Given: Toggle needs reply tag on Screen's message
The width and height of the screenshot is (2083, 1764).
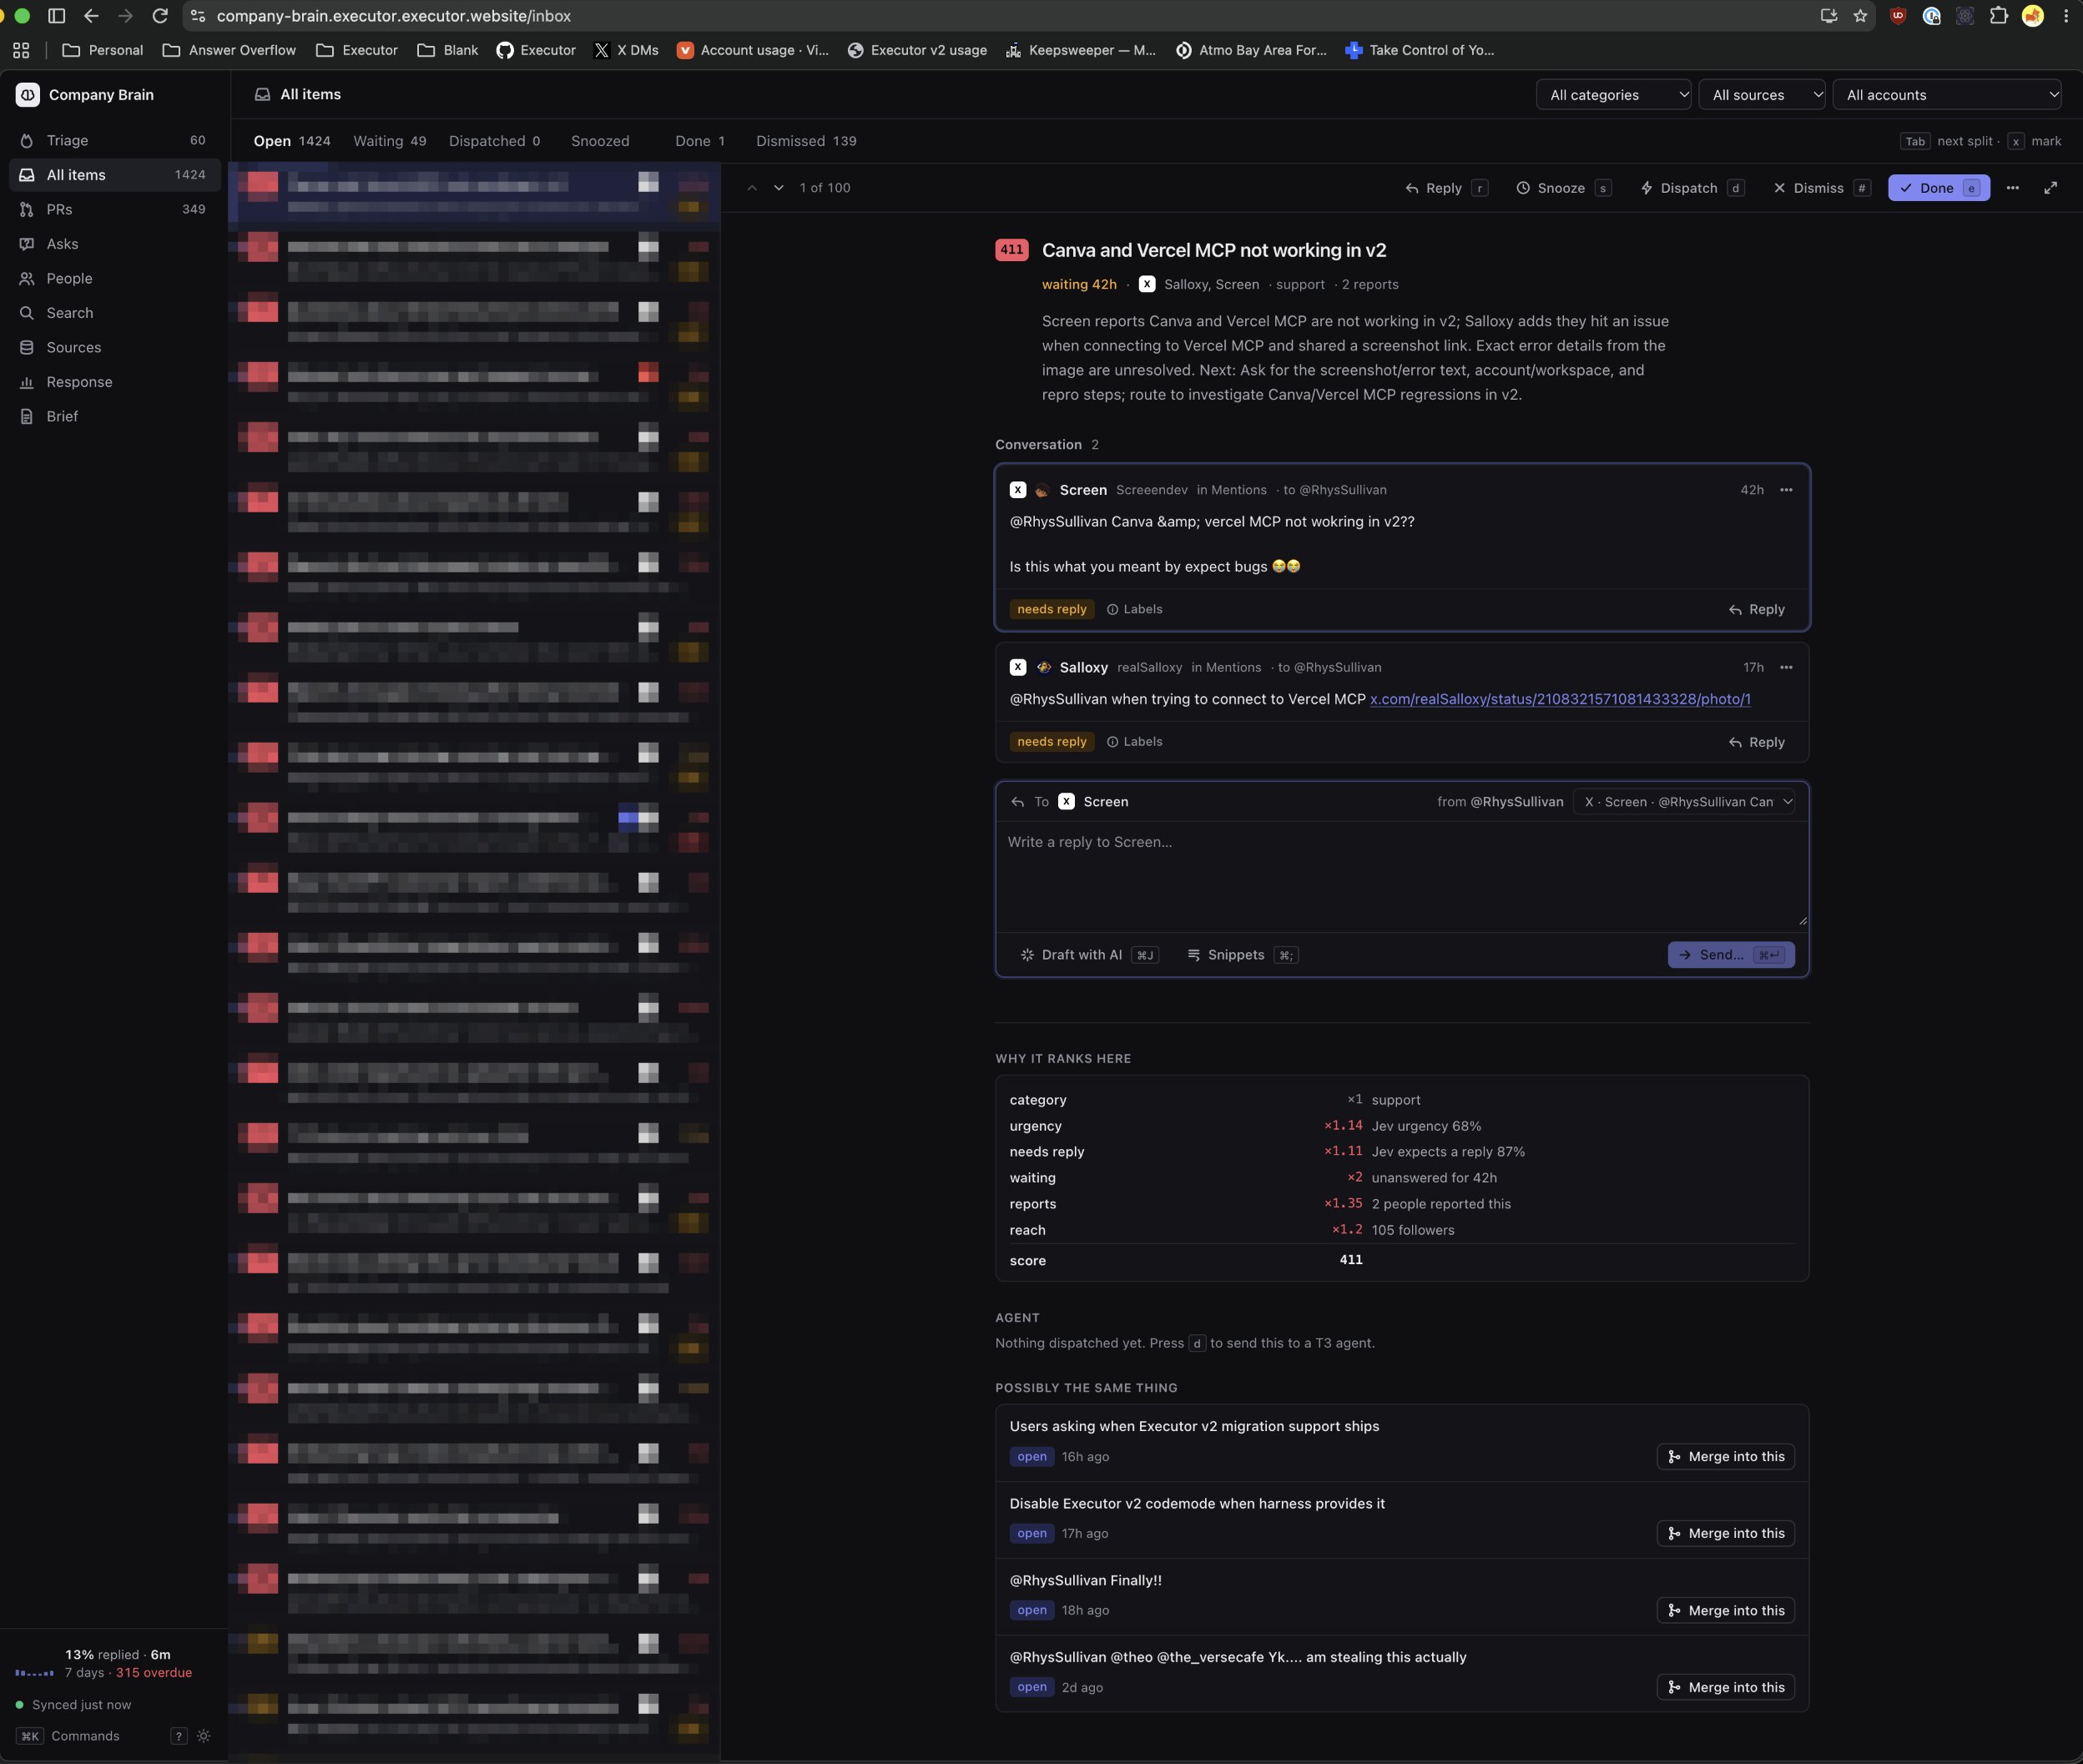Looking at the screenshot, I should (1051, 609).
